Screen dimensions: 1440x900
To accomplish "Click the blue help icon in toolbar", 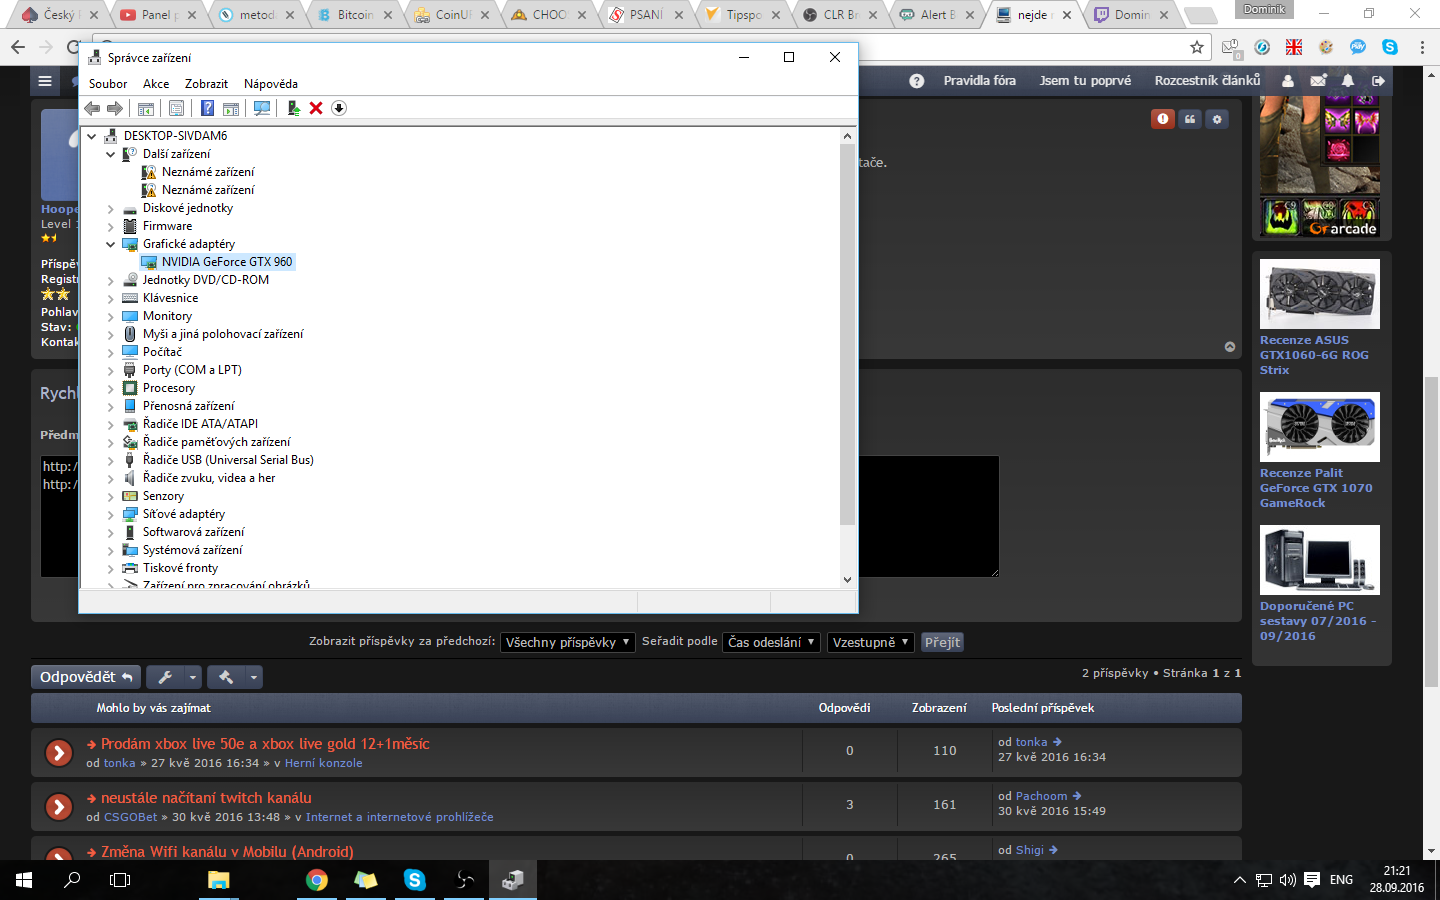I will click(x=207, y=108).
